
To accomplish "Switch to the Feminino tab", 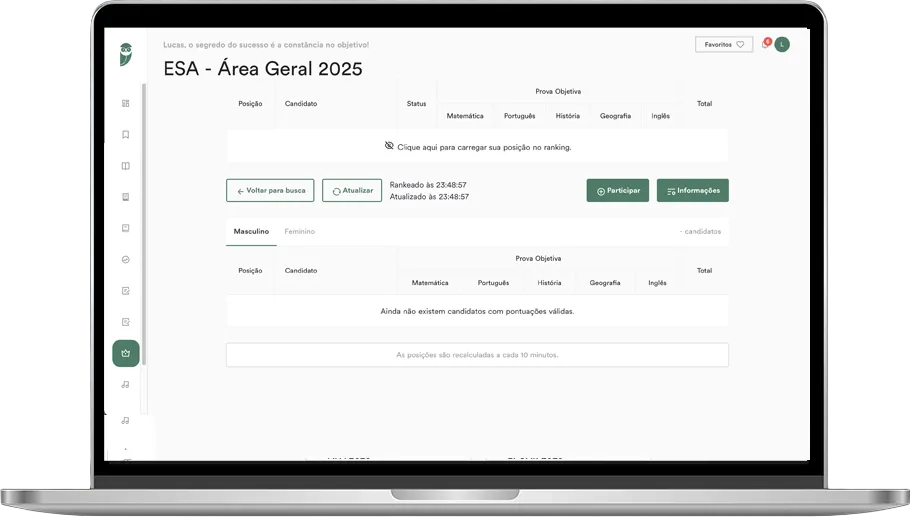I will pos(299,231).
